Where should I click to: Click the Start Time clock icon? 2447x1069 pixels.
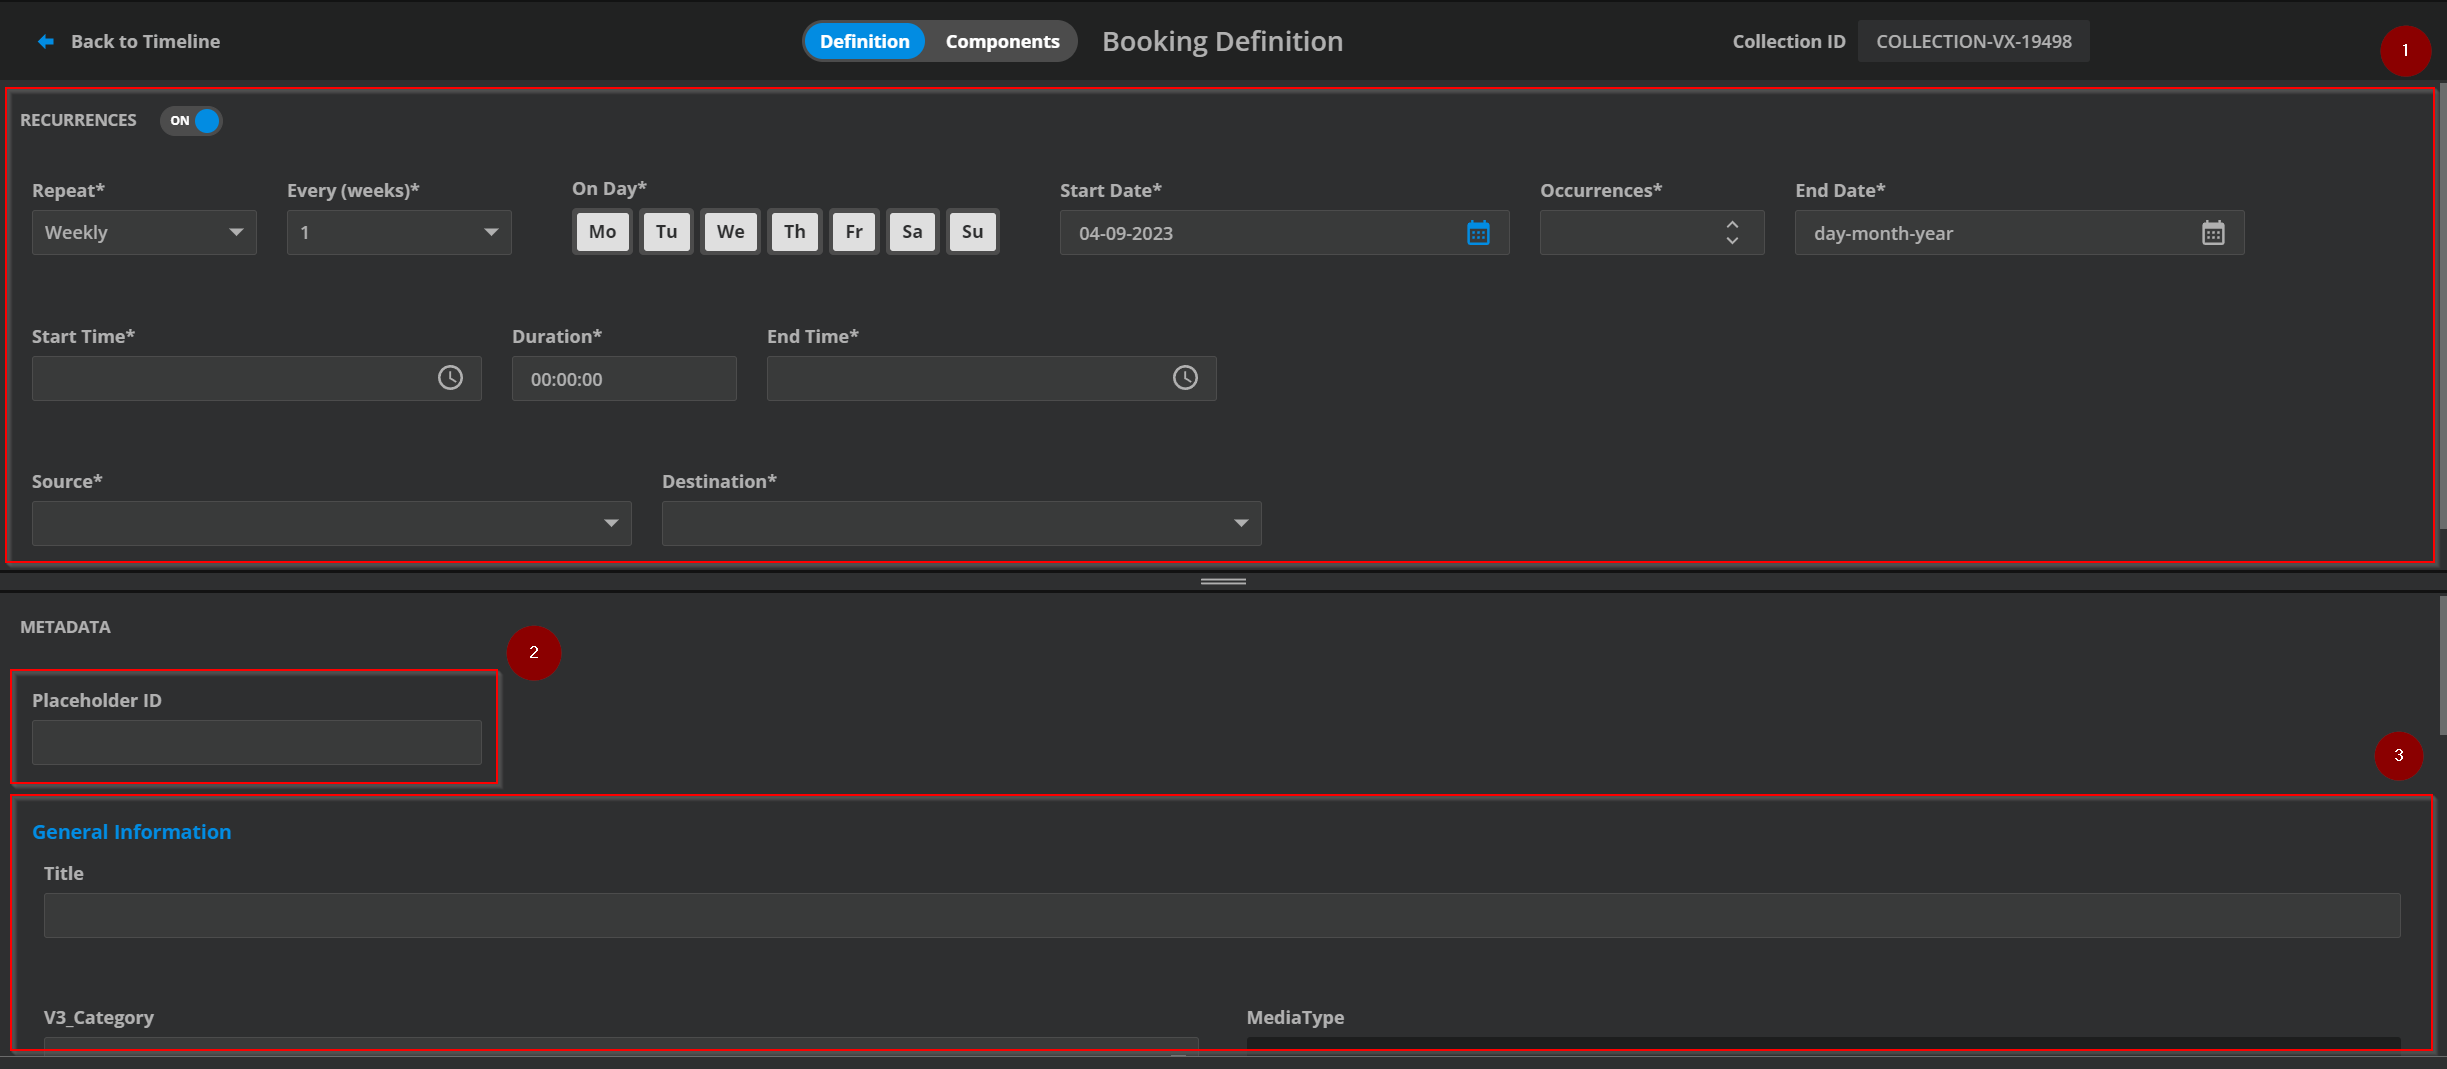pos(450,378)
